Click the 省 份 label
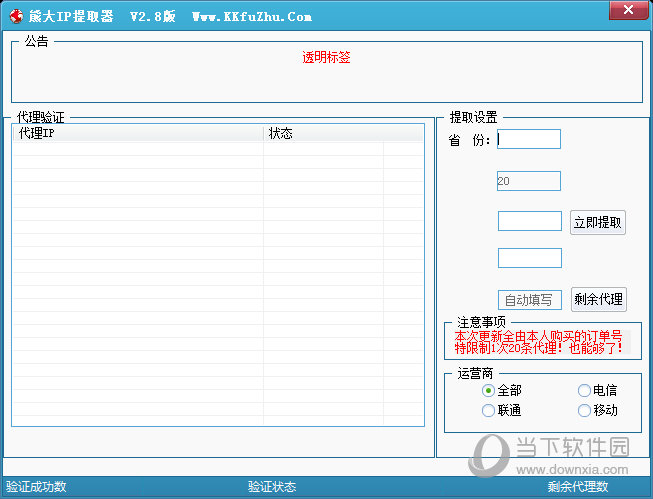 469,140
